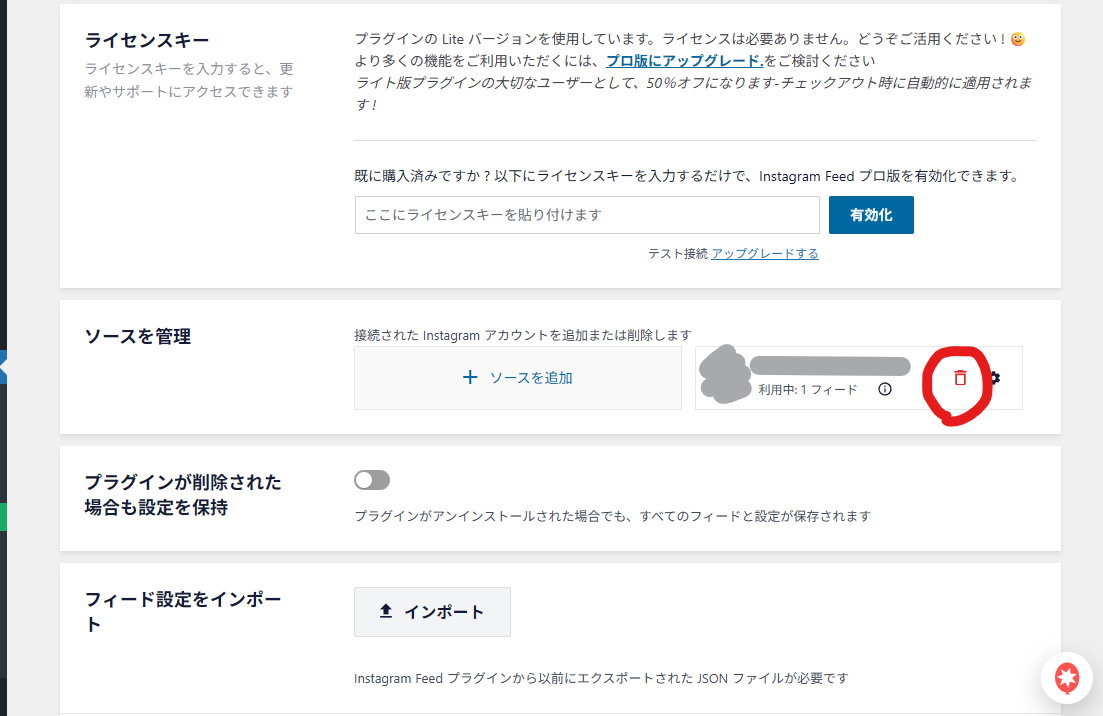Delete the connected Instagram source via trash icon
Viewport: 1103px width, 716px height.
960,378
